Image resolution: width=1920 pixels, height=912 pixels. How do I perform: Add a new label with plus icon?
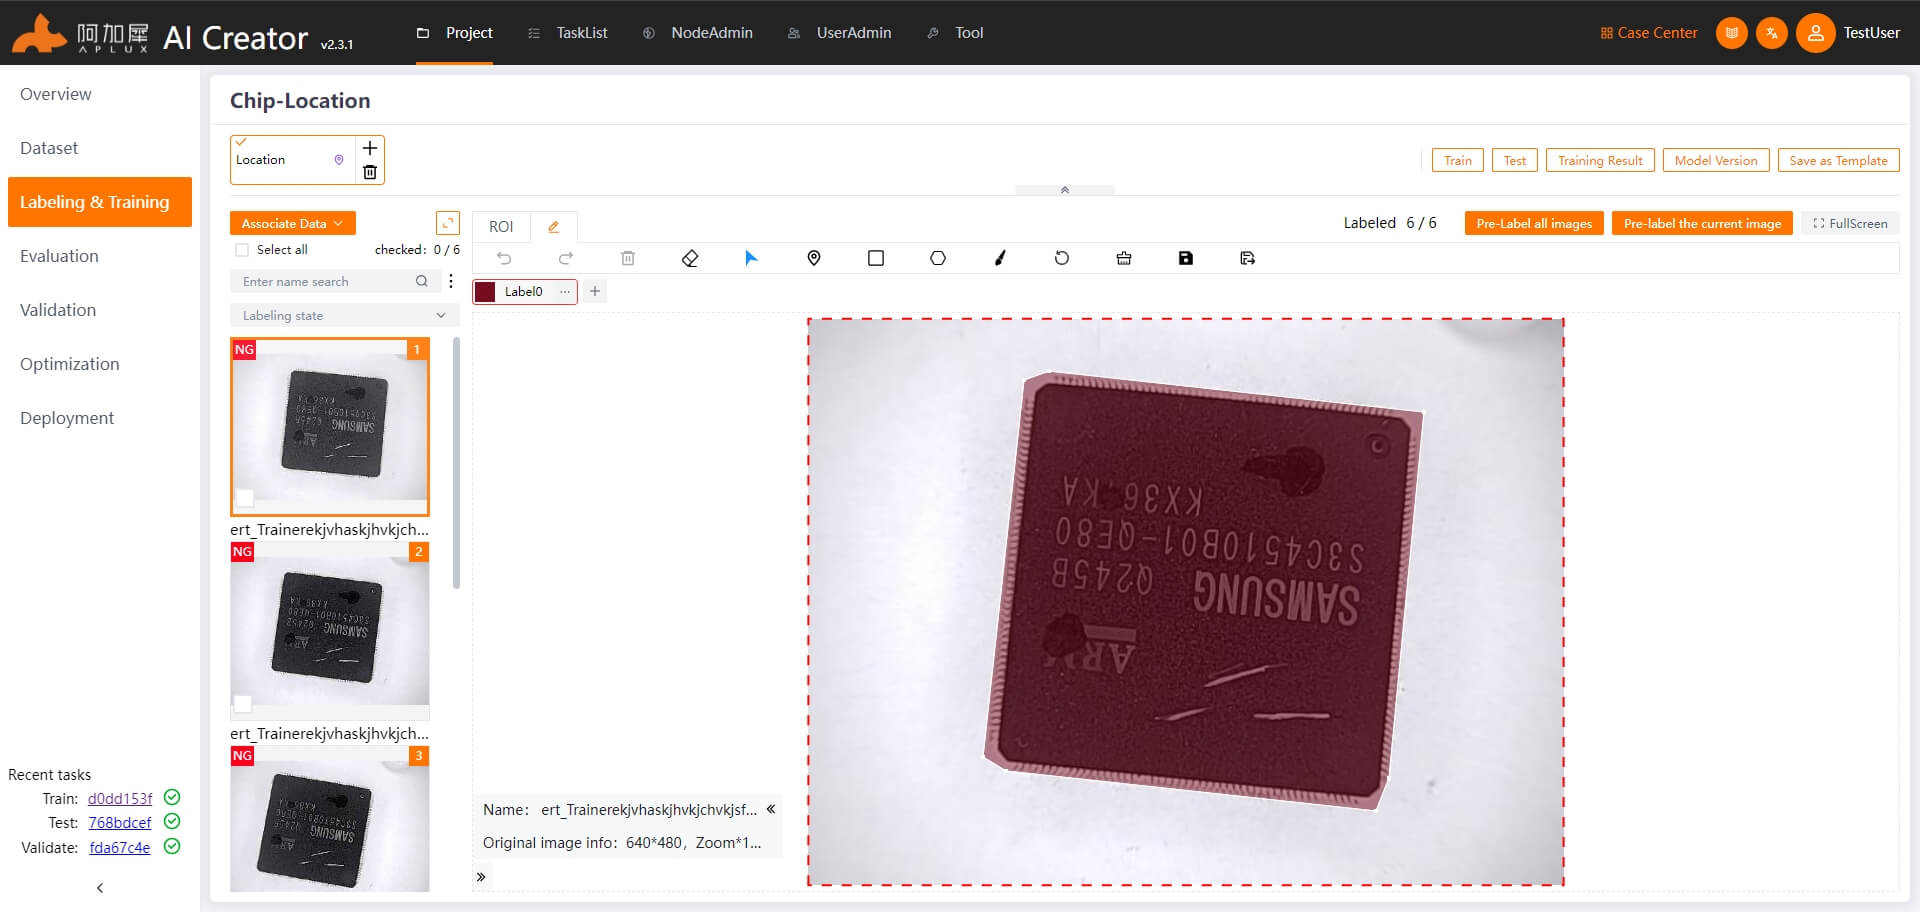(x=595, y=291)
